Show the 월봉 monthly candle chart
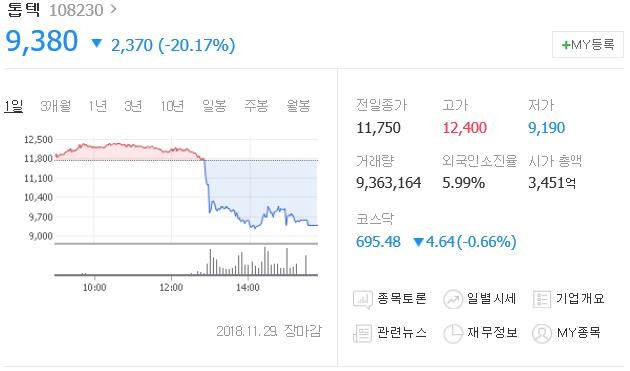The height and width of the screenshot is (371, 630). 298,106
